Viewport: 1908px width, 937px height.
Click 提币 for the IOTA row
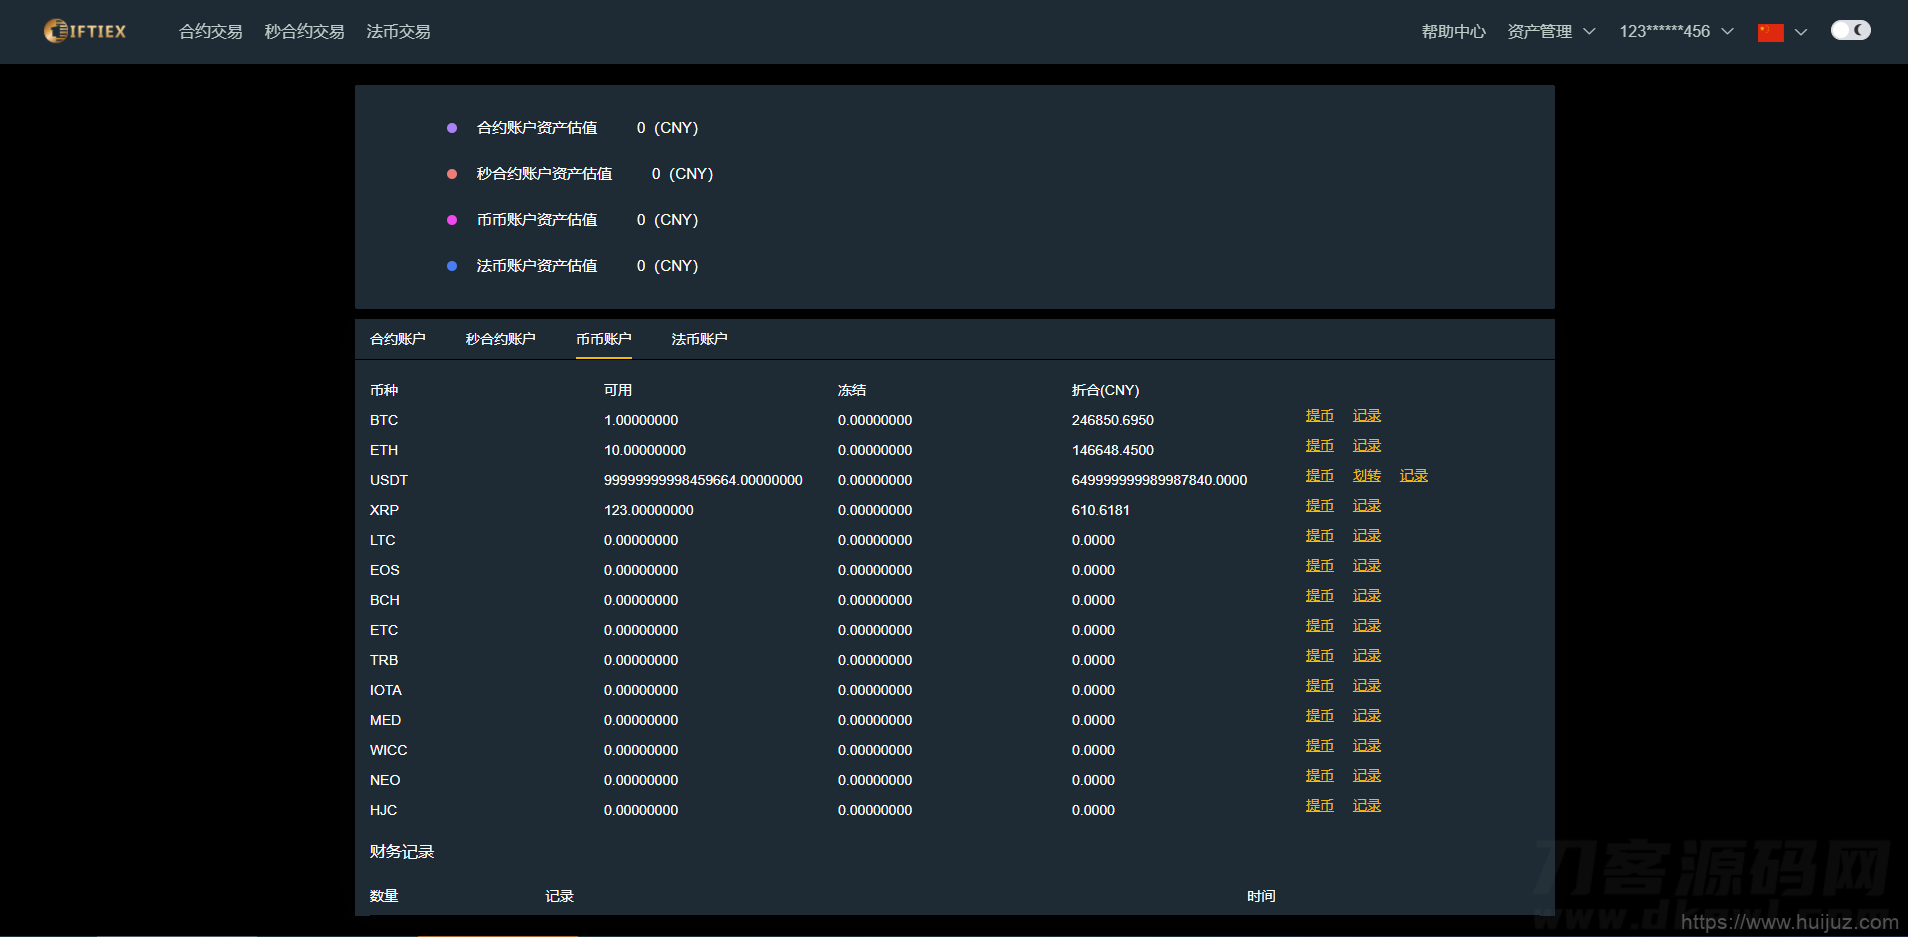click(1319, 685)
